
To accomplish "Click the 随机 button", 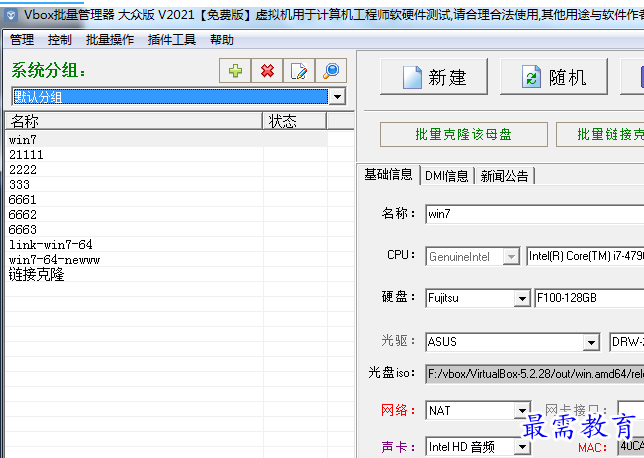I will point(554,77).
